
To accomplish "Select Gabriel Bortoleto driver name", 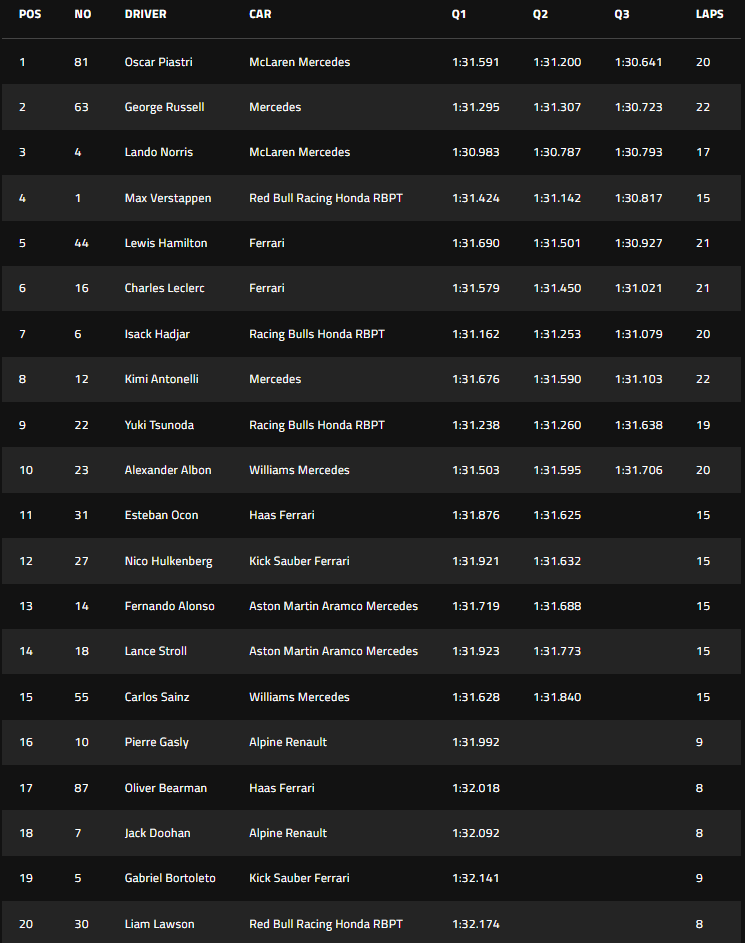I will coord(170,878).
